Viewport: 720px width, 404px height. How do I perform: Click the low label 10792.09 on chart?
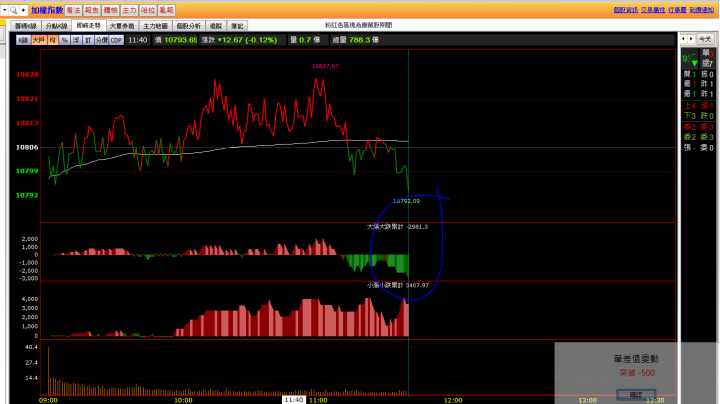406,201
